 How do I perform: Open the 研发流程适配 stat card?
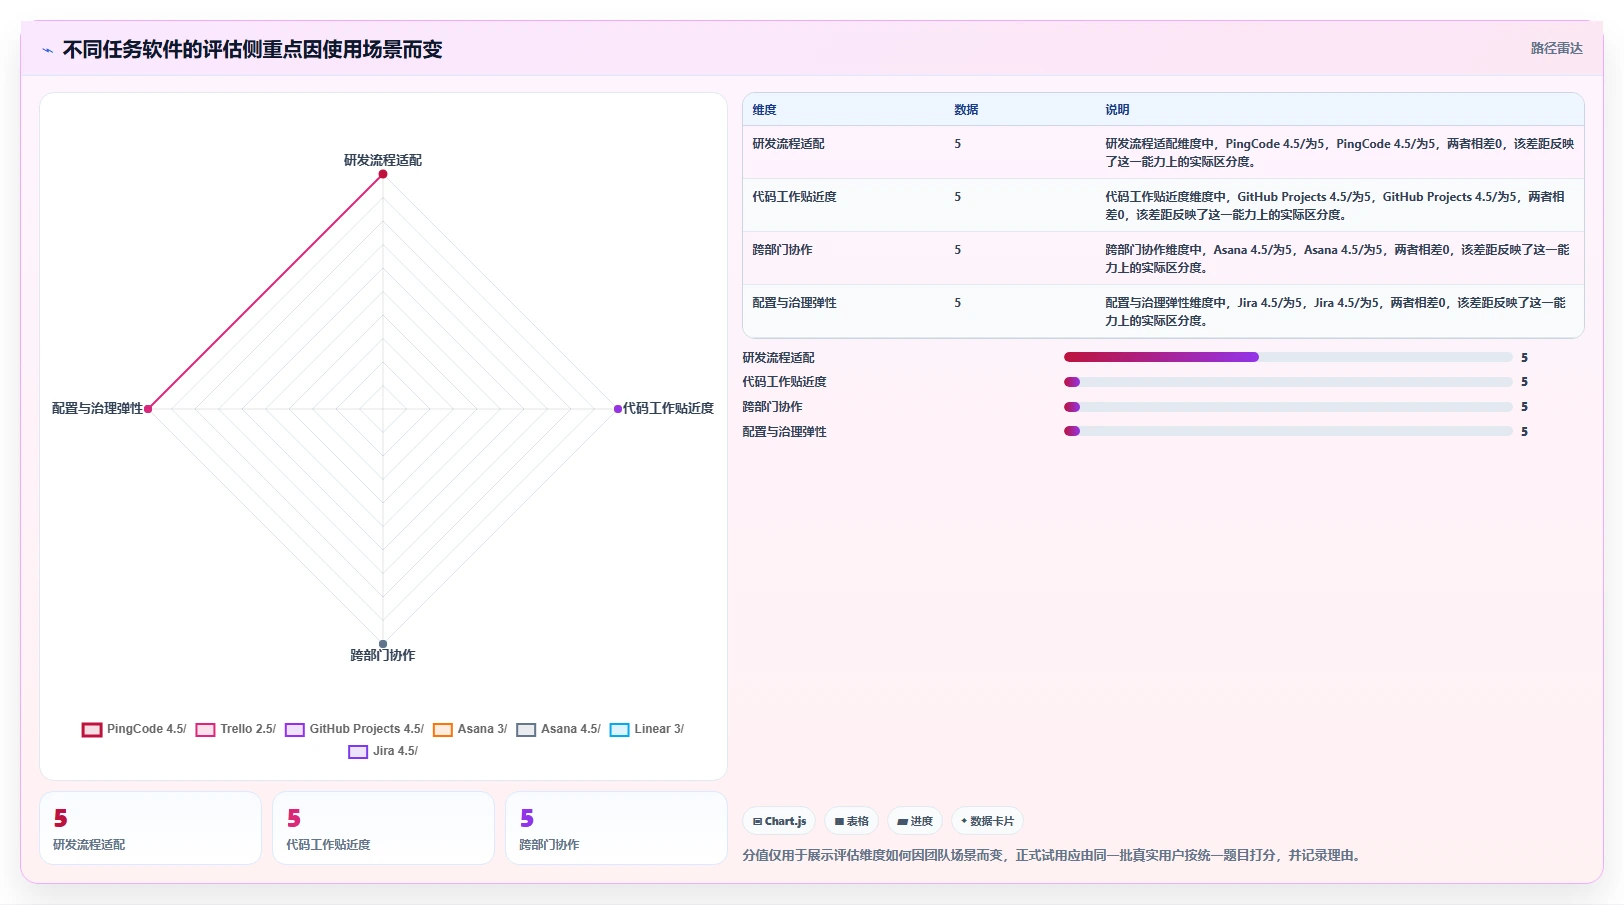pos(150,828)
